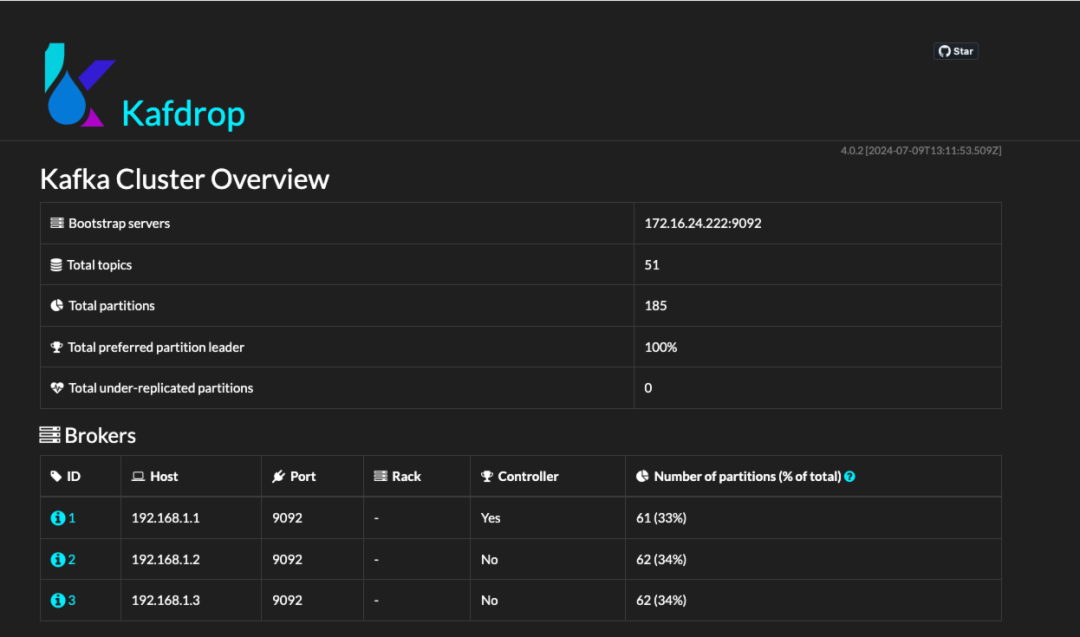
Task: Click the Bootstrap servers label
Action: click(119, 223)
